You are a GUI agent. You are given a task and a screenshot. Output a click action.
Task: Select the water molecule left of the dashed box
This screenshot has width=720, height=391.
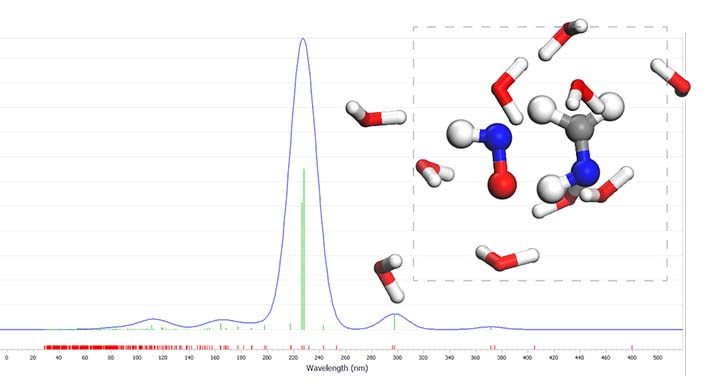coord(376,115)
